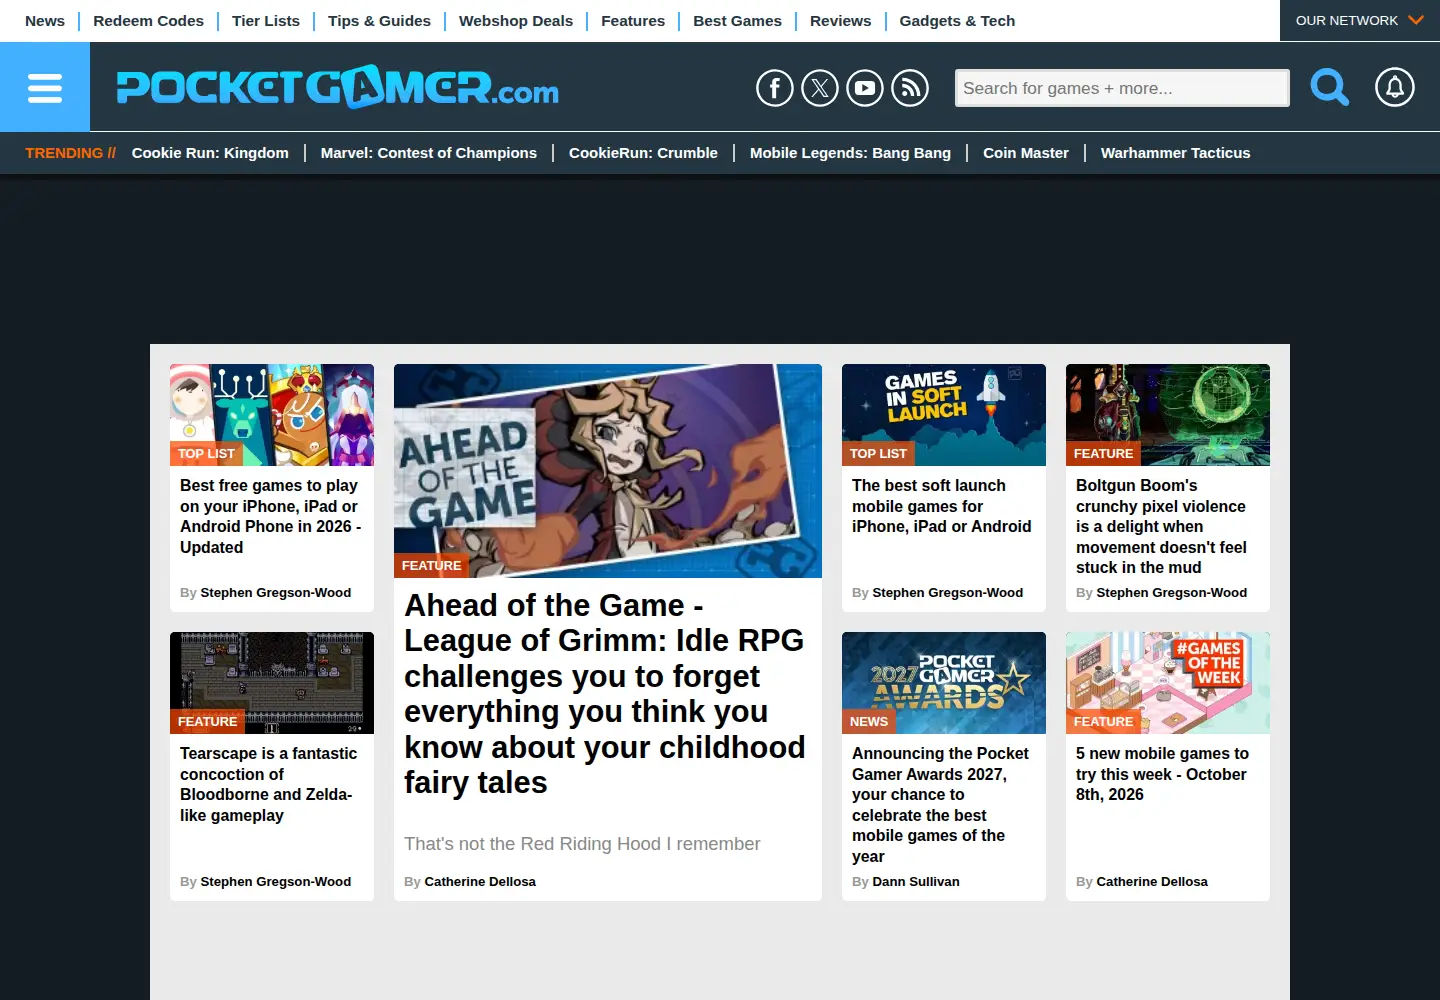Select trending Coin Master link
The height and width of the screenshot is (1000, 1440).
click(1026, 153)
